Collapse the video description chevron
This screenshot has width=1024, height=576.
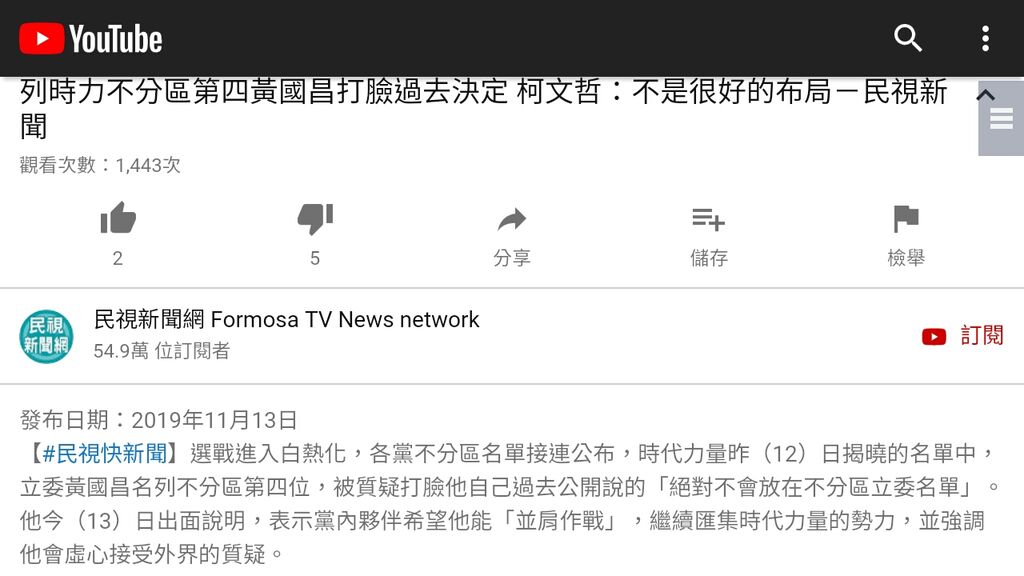985,95
